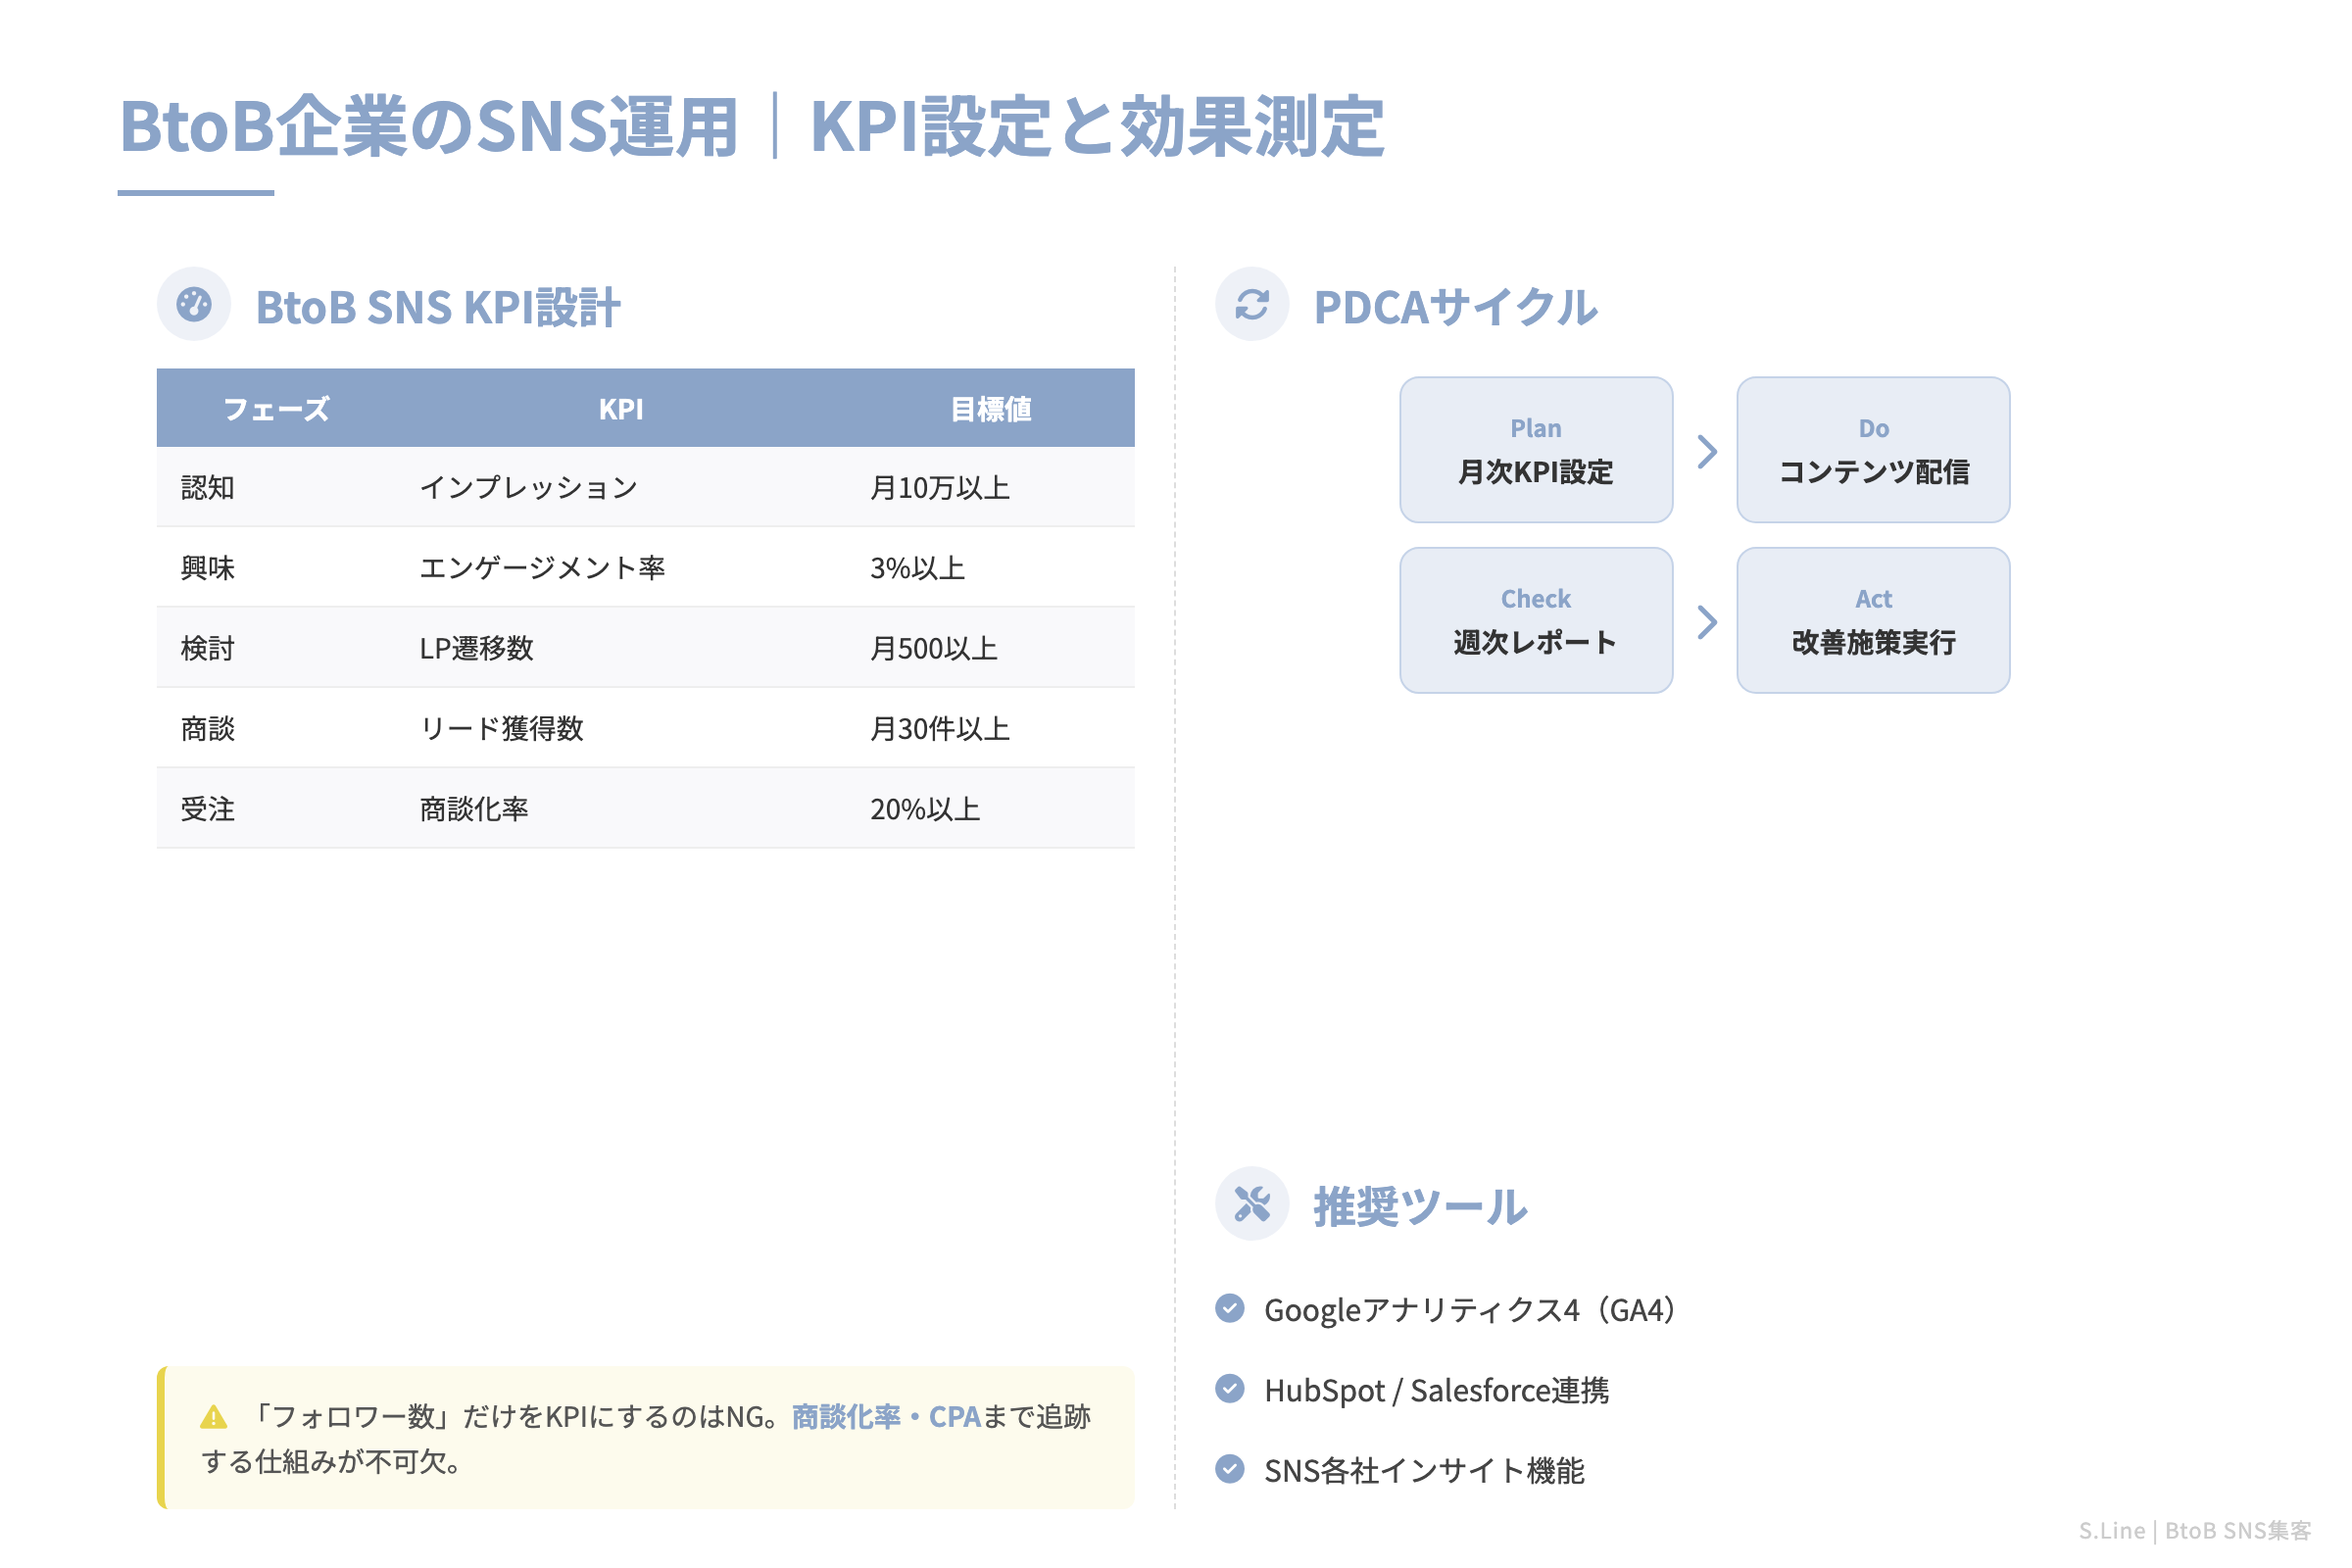Toggle the checkmark beside SNS各社インサイト機能
2352x1568 pixels.
[1231, 1470]
